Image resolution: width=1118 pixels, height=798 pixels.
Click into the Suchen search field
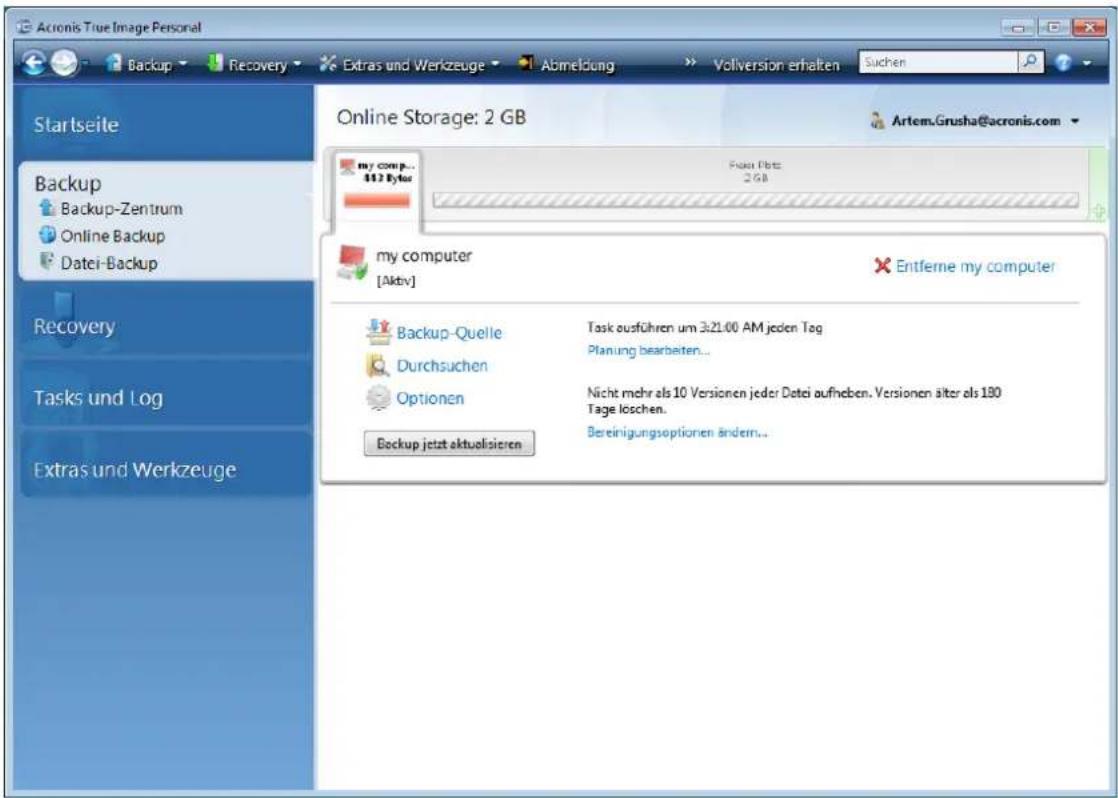938,62
